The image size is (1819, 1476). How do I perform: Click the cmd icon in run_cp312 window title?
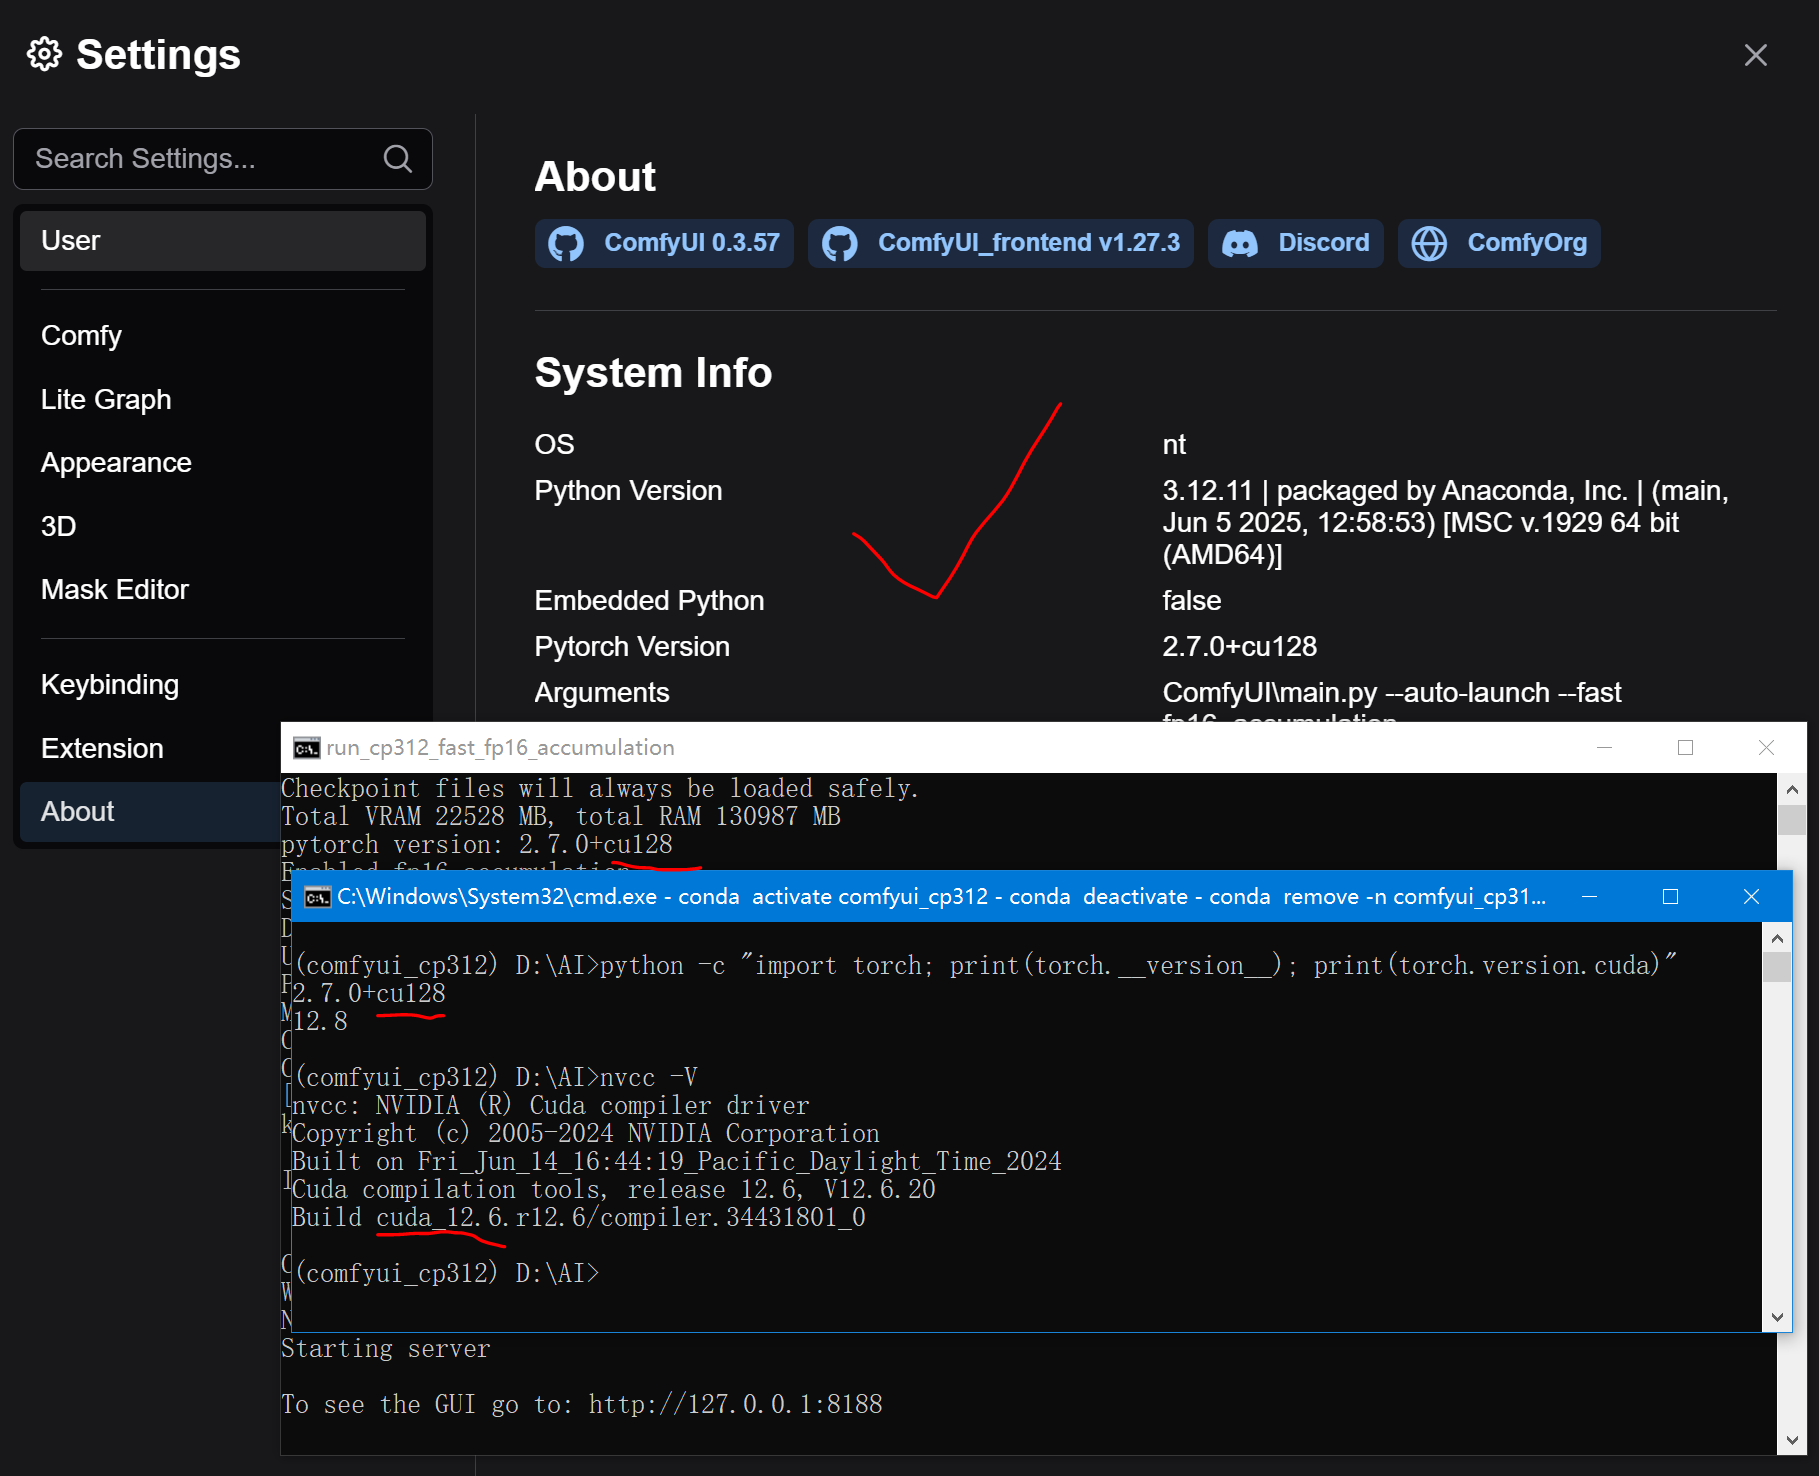[x=306, y=748]
